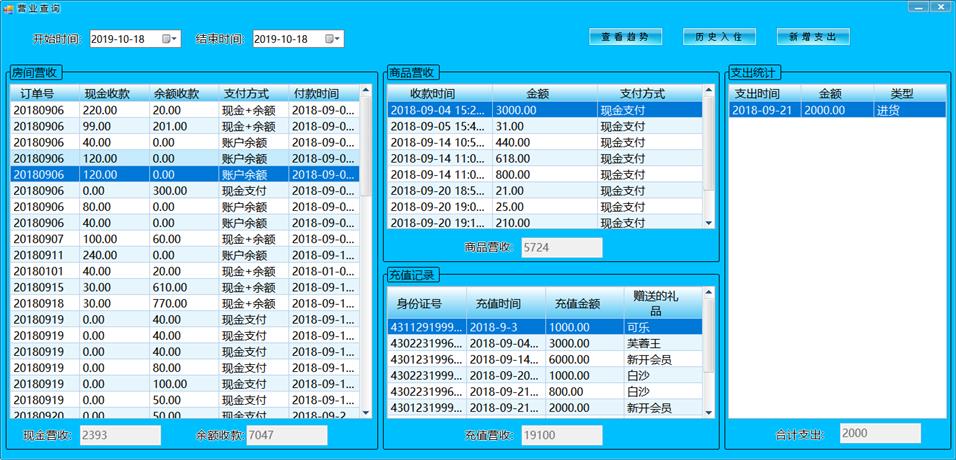Click the 合计支出 total field

click(x=879, y=433)
